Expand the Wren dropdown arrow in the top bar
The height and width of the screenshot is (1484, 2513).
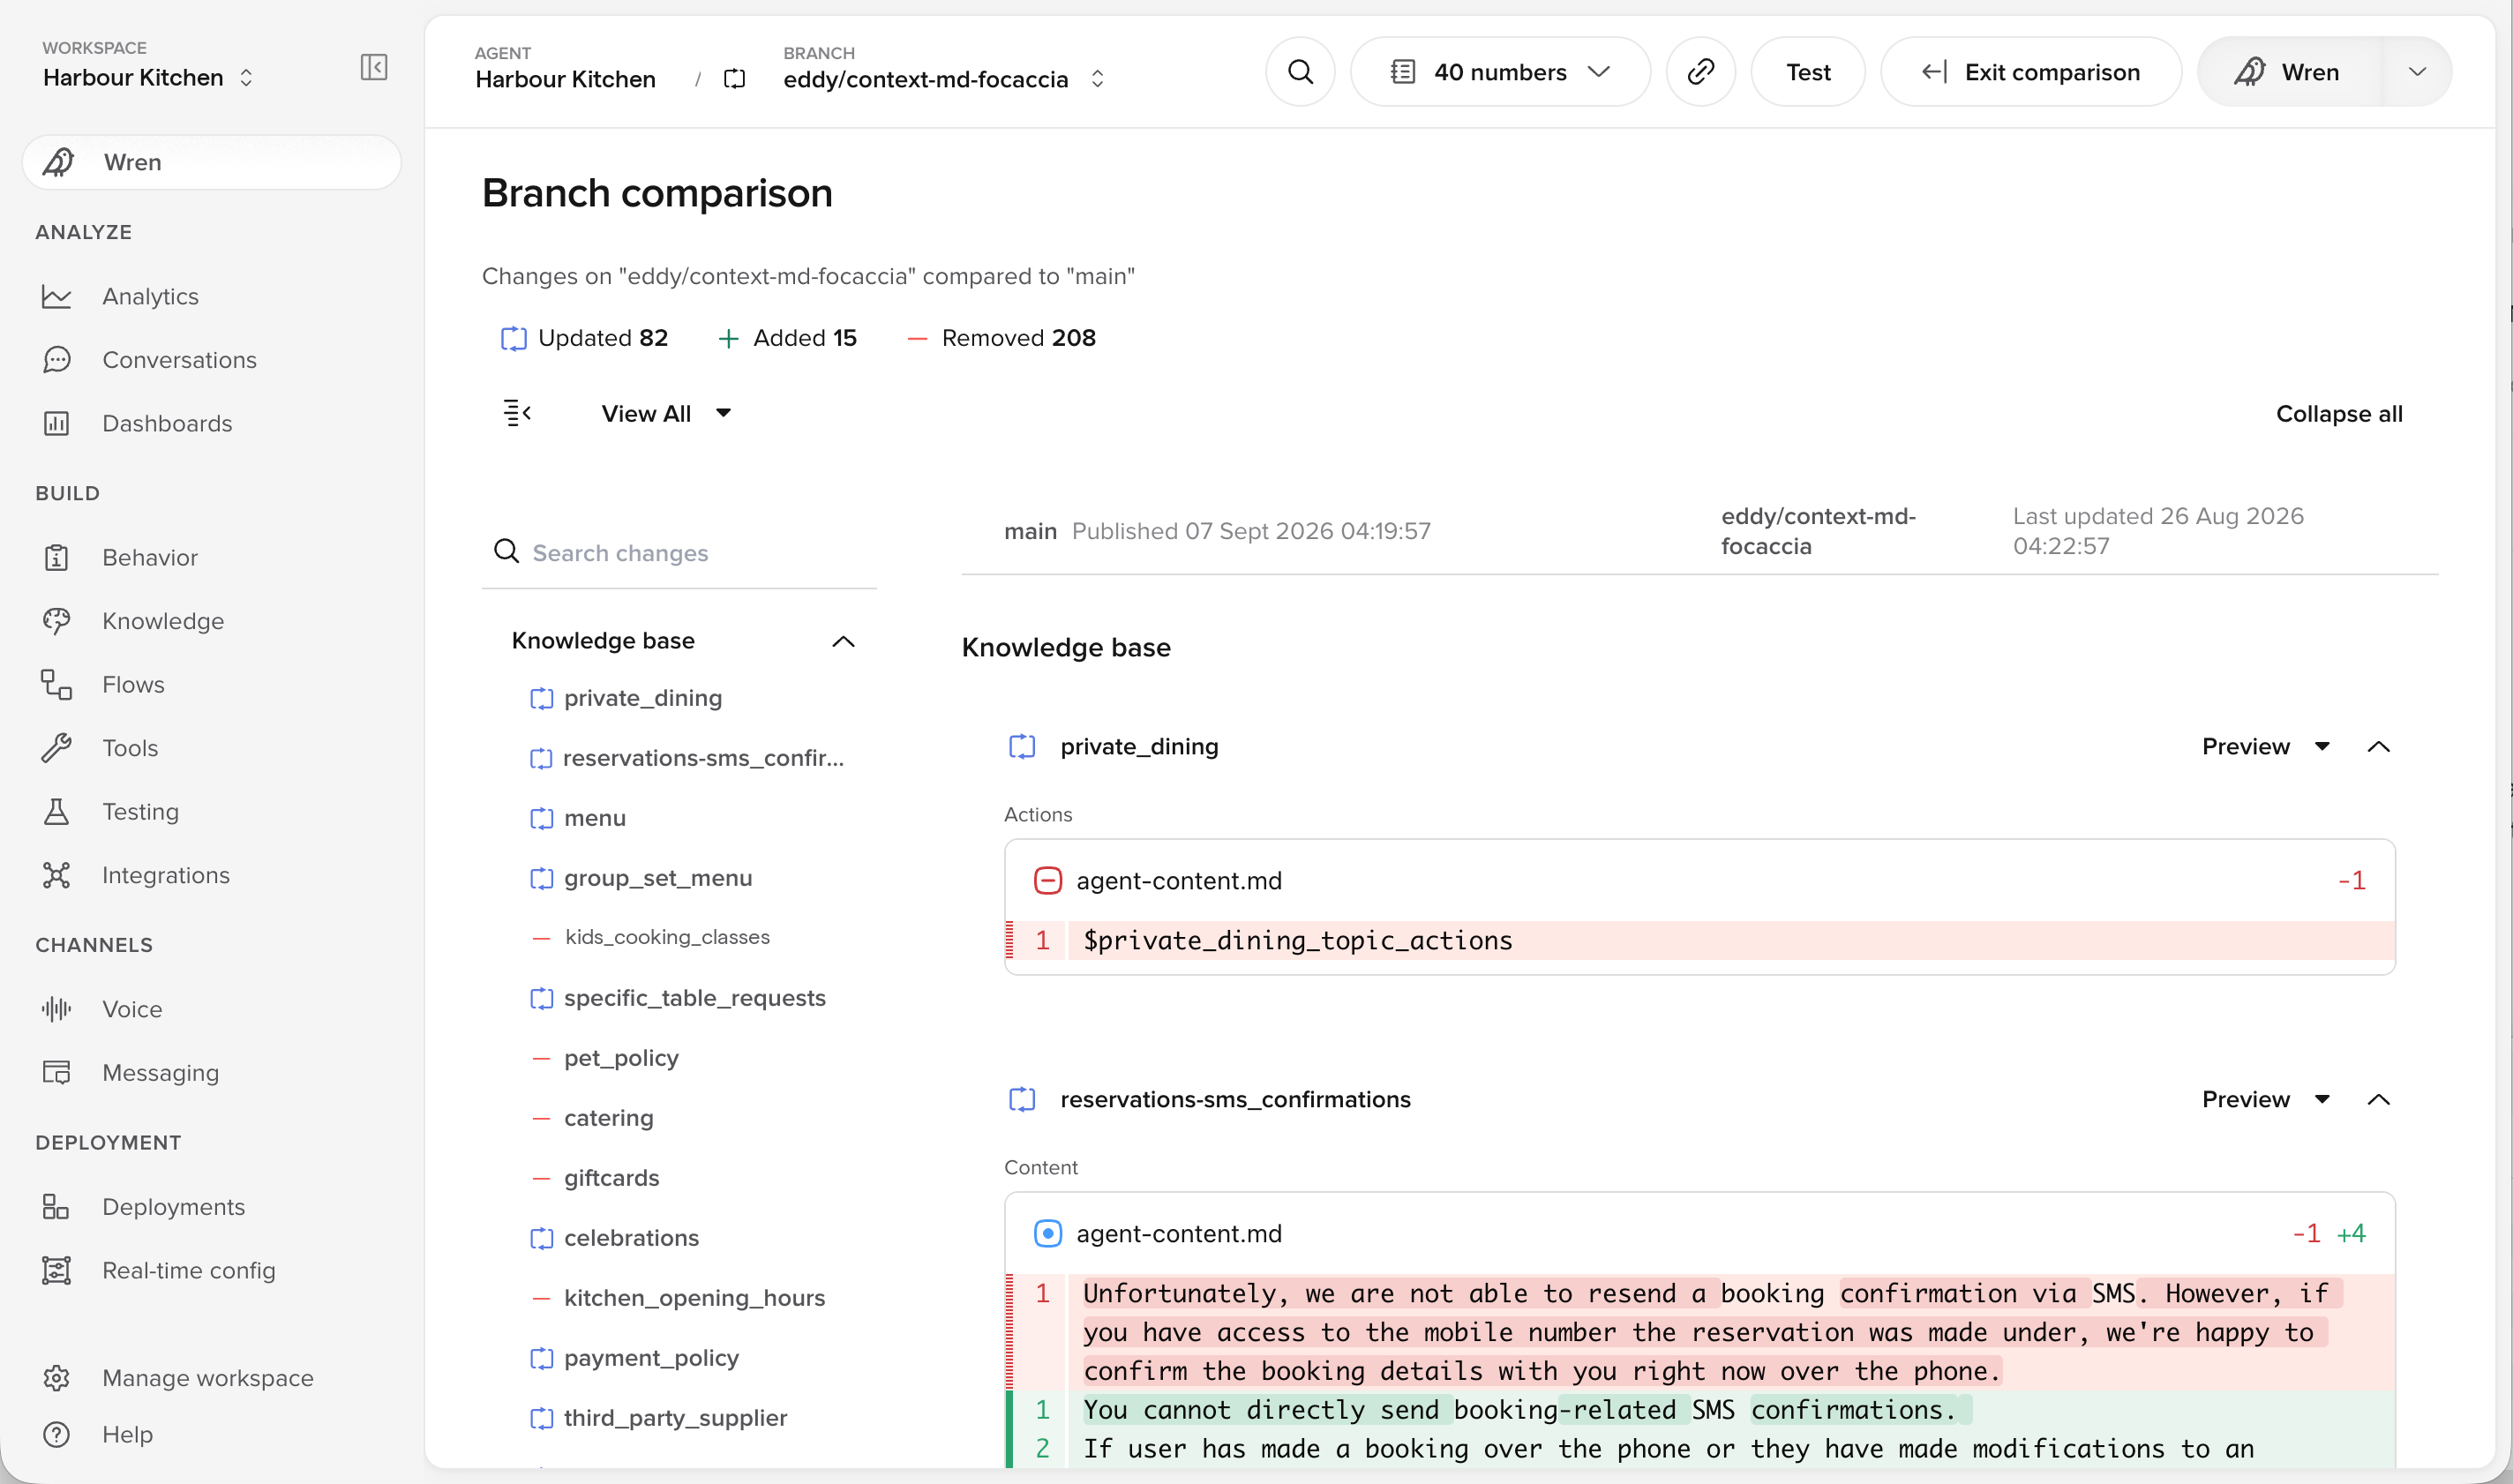point(2417,72)
